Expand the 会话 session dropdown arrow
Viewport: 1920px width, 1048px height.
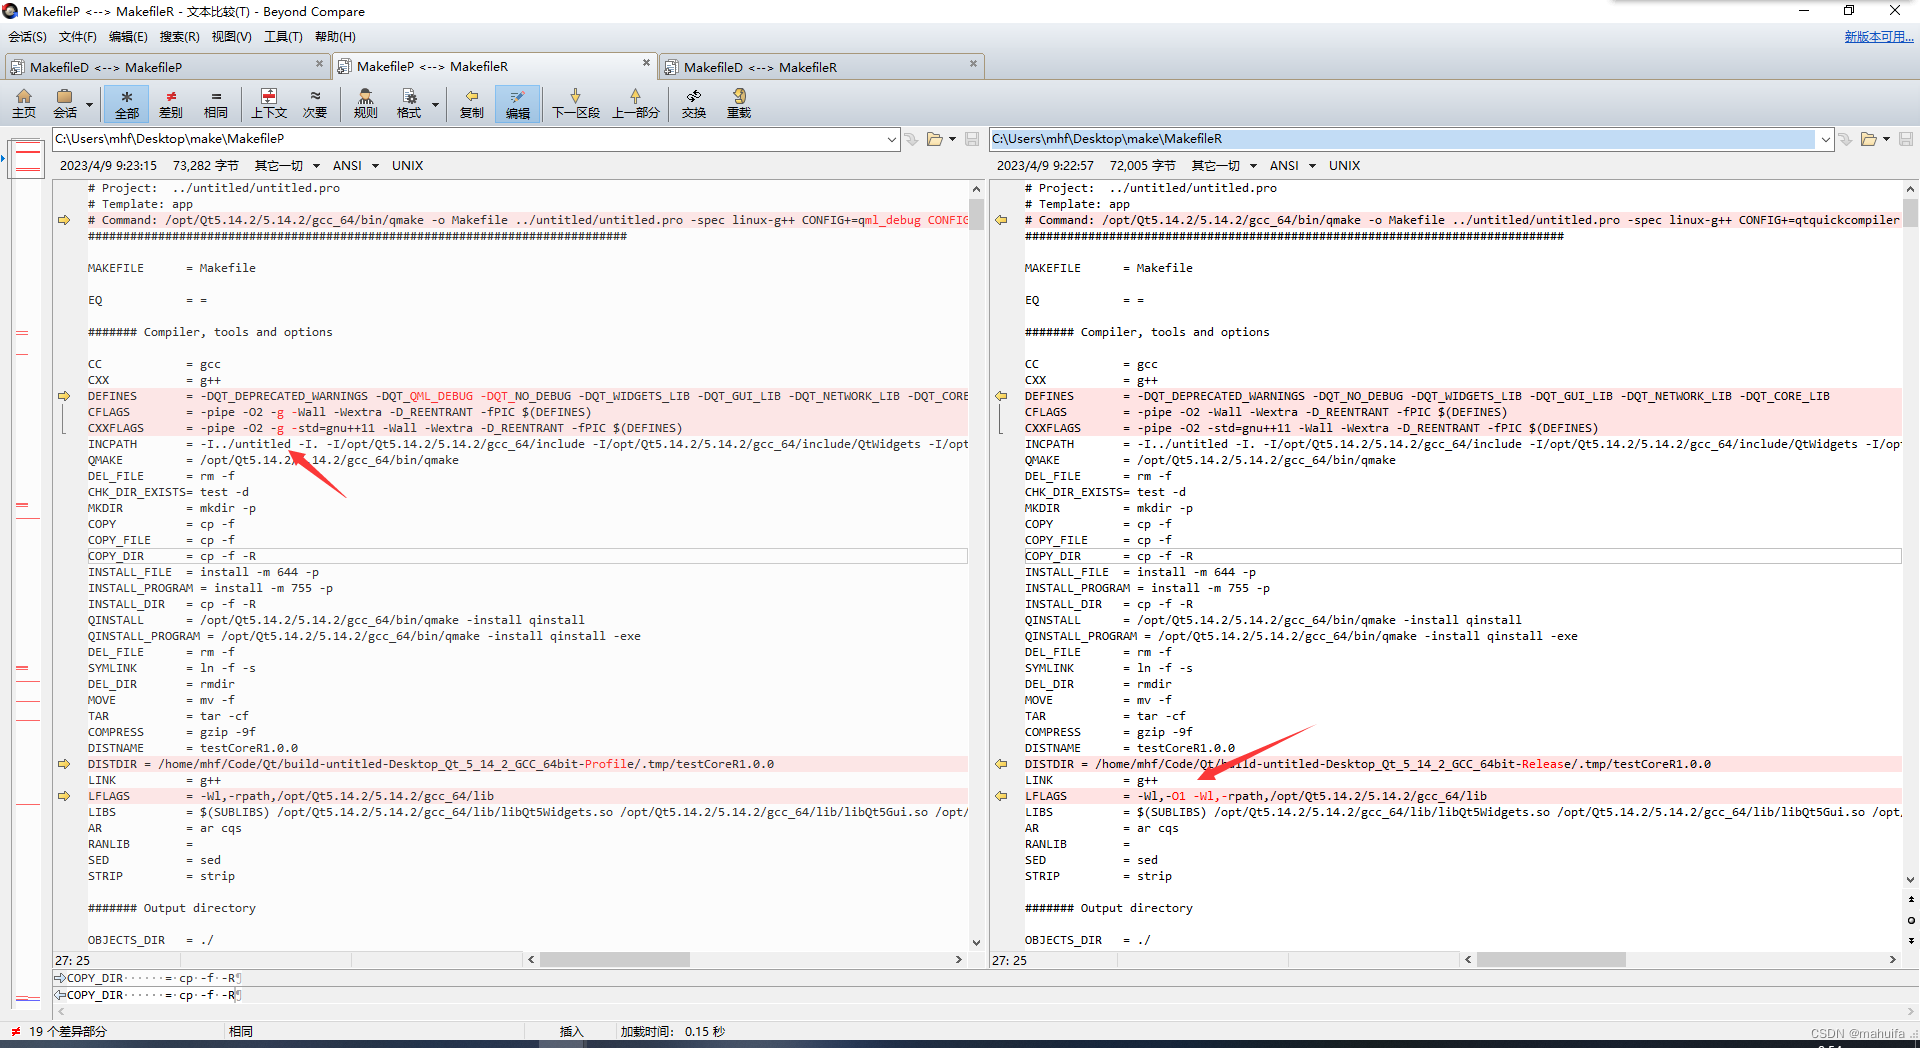pyautogui.click(x=89, y=104)
